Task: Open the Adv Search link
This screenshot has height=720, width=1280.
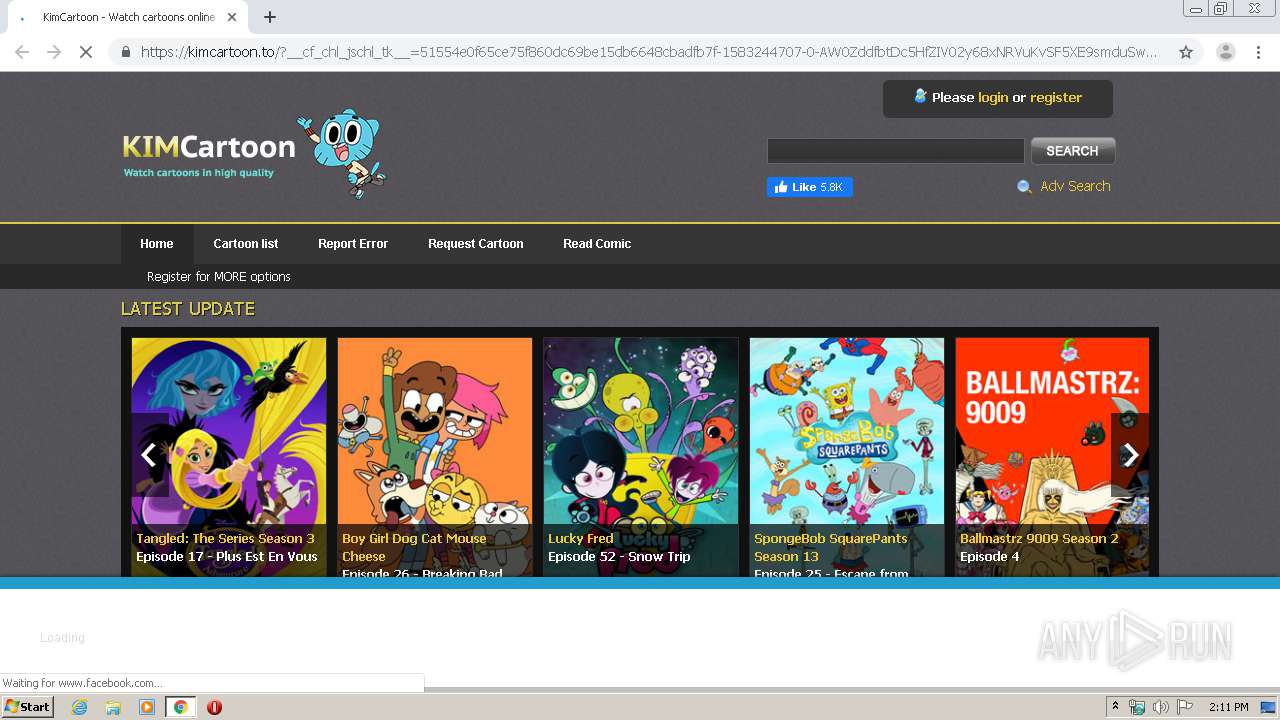Action: [x=1075, y=186]
